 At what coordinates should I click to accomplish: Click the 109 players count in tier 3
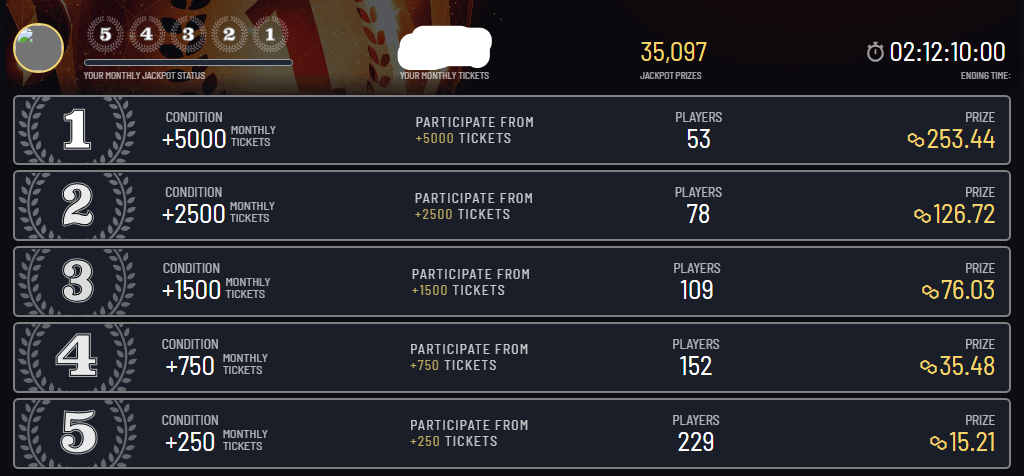696,290
